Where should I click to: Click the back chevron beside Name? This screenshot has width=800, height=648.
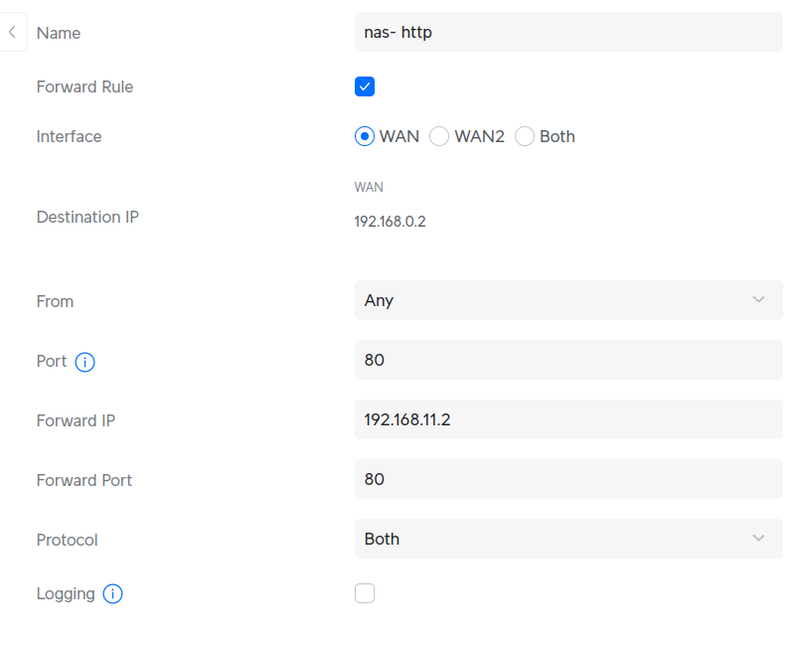pos(12,32)
